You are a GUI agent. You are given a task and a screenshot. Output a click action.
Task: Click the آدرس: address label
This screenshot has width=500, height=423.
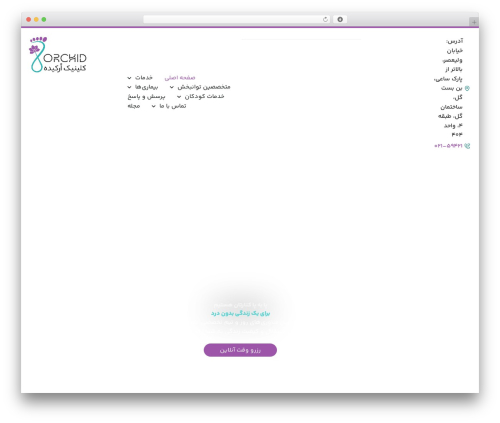tap(455, 41)
